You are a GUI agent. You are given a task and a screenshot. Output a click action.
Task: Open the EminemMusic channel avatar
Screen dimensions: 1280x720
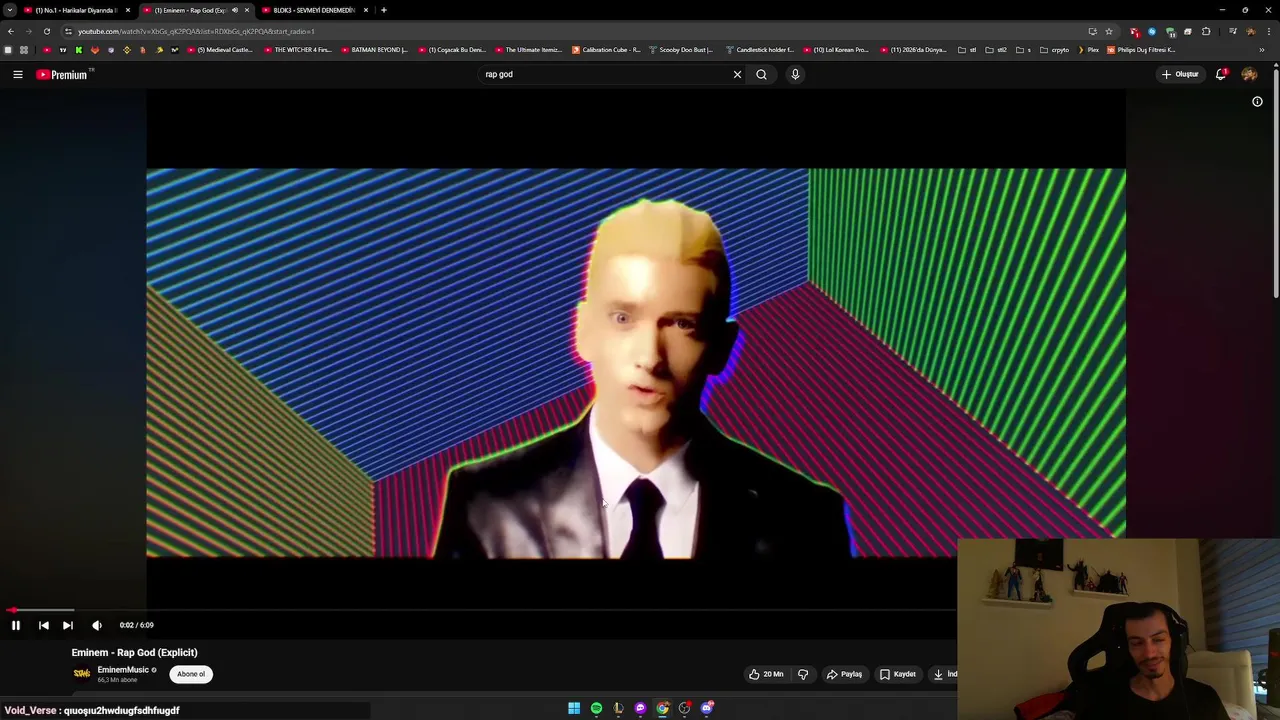(x=82, y=674)
